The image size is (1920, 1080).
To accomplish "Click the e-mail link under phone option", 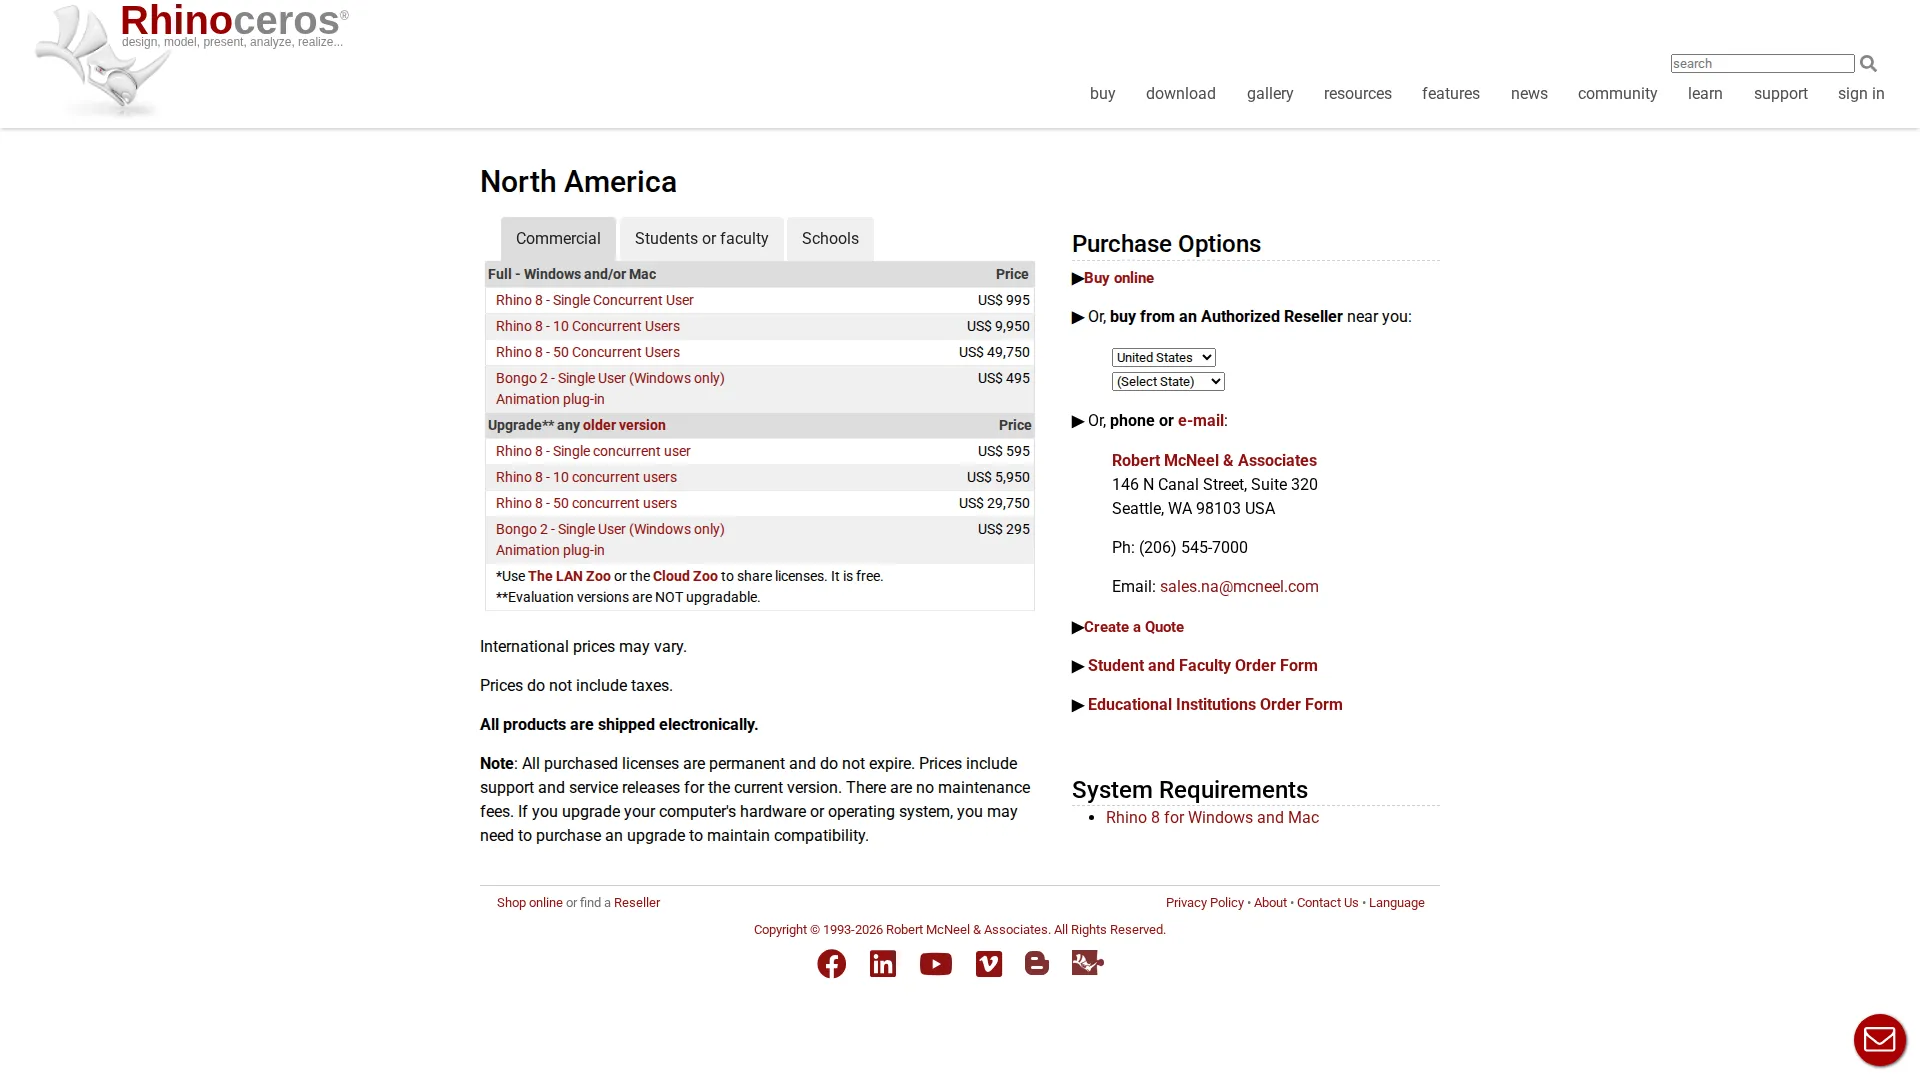I will point(1201,420).
